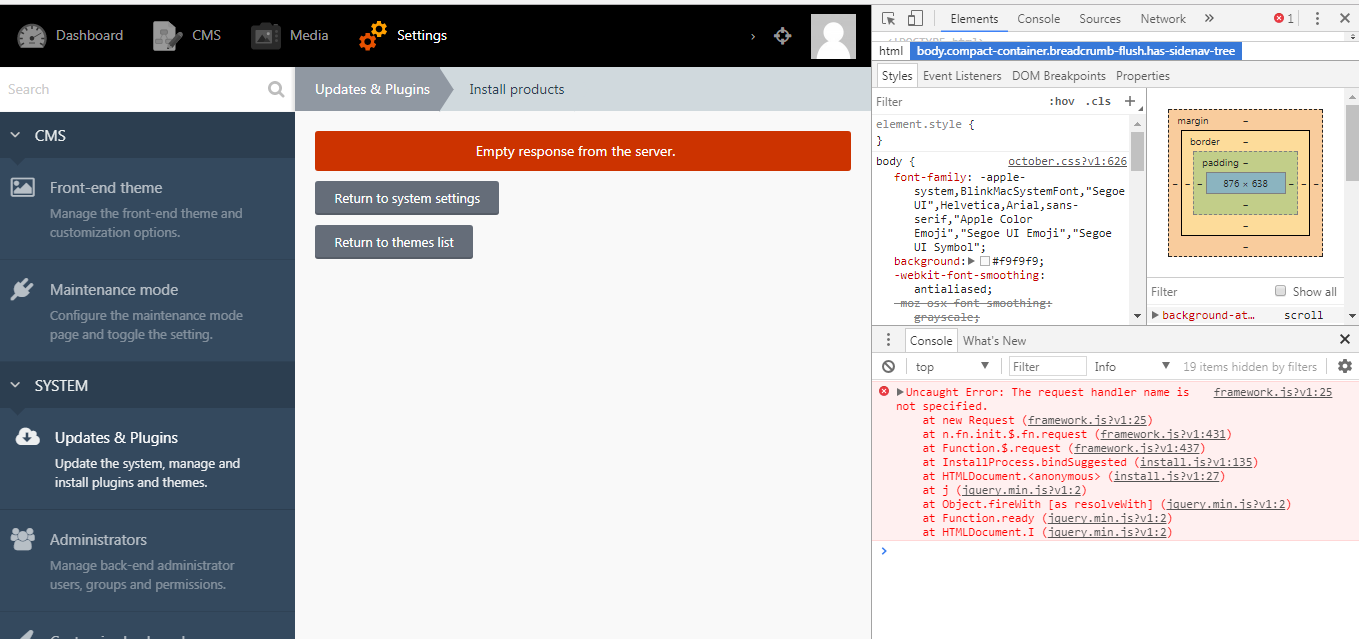Click '19 items hidden by filters' text
The height and width of the screenshot is (639, 1359).
click(1250, 367)
